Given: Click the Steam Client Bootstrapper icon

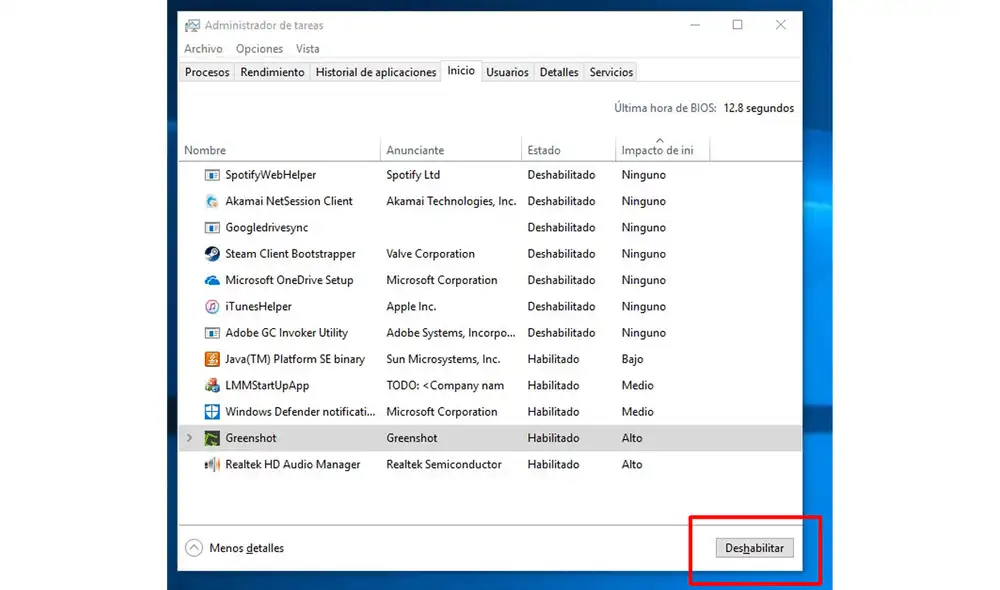Looking at the screenshot, I should pyautogui.click(x=212, y=254).
